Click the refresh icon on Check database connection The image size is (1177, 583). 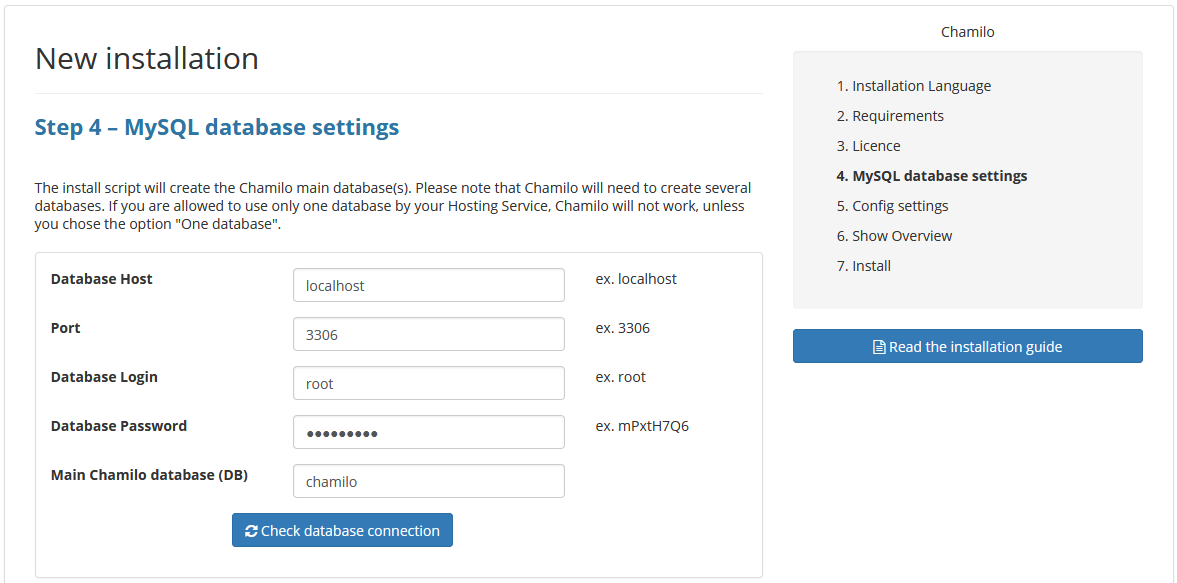tap(251, 531)
